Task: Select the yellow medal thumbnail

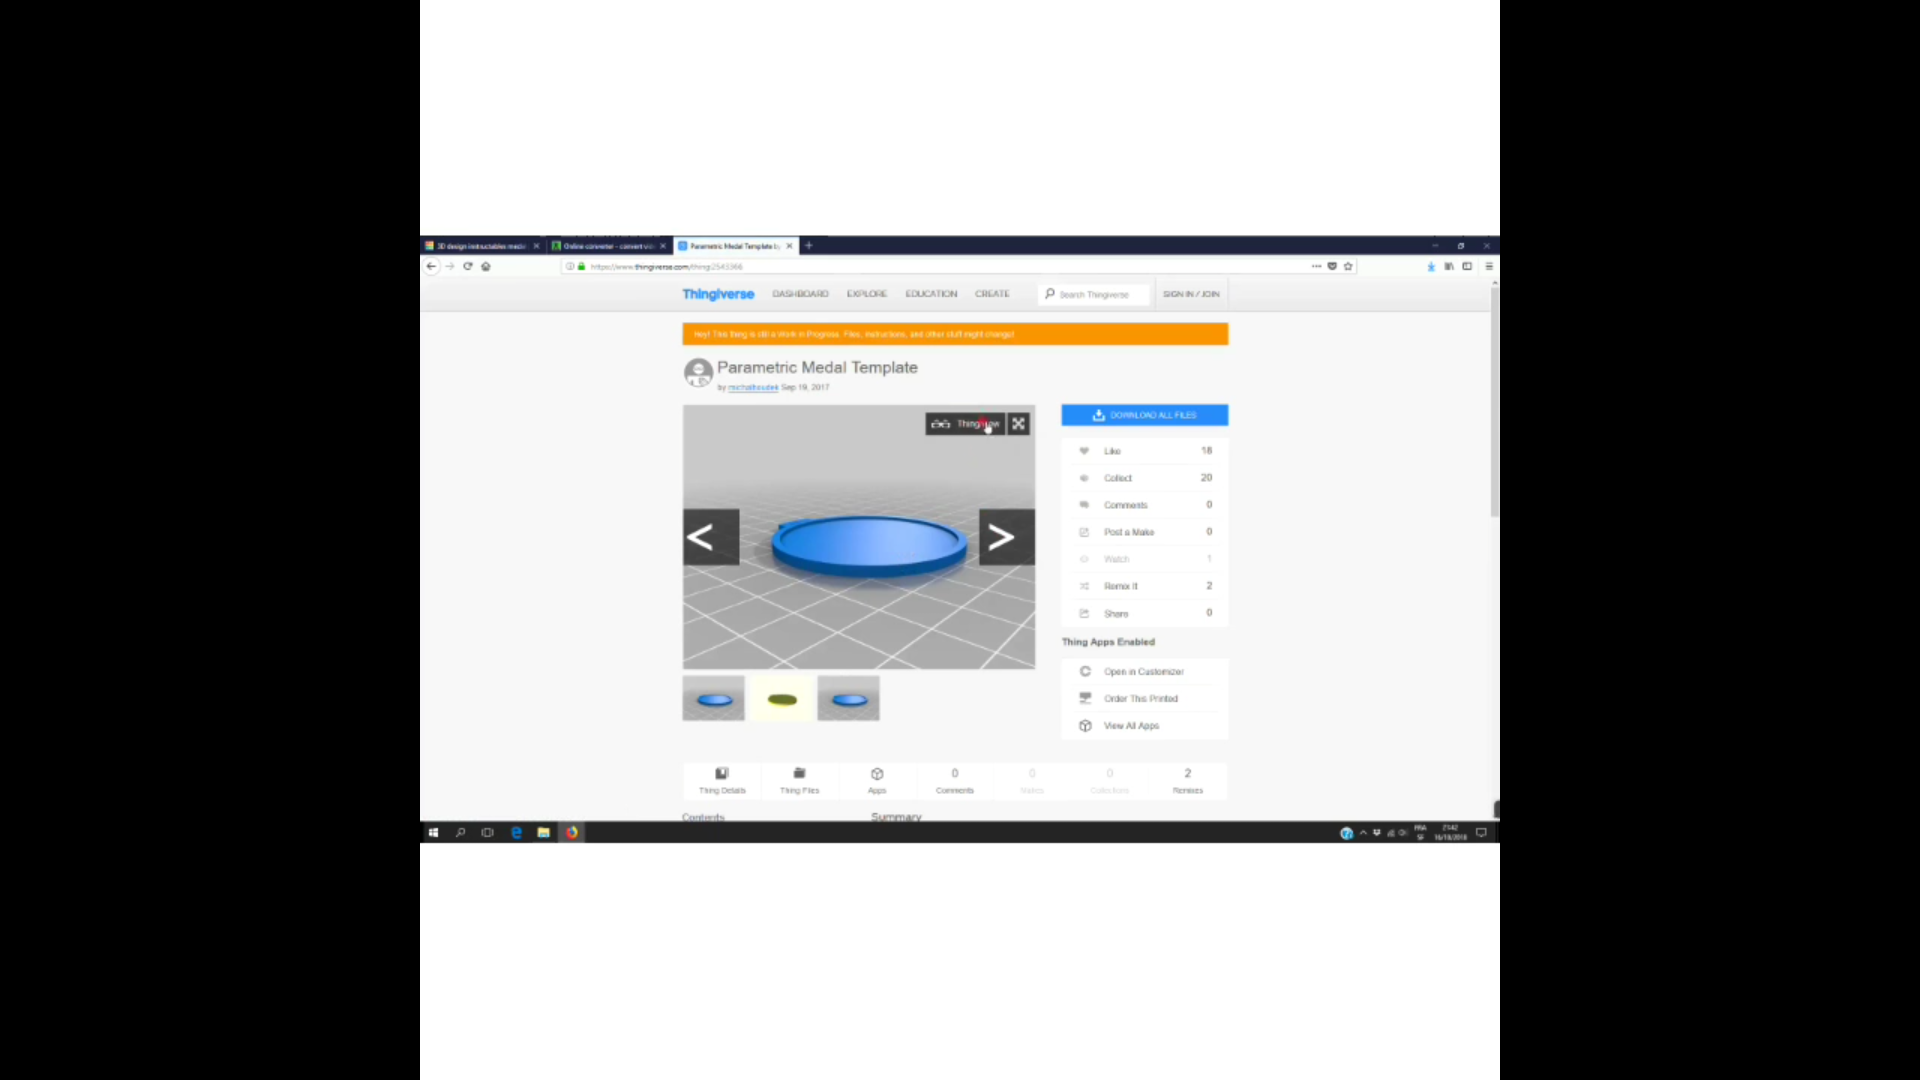Action: click(x=782, y=699)
